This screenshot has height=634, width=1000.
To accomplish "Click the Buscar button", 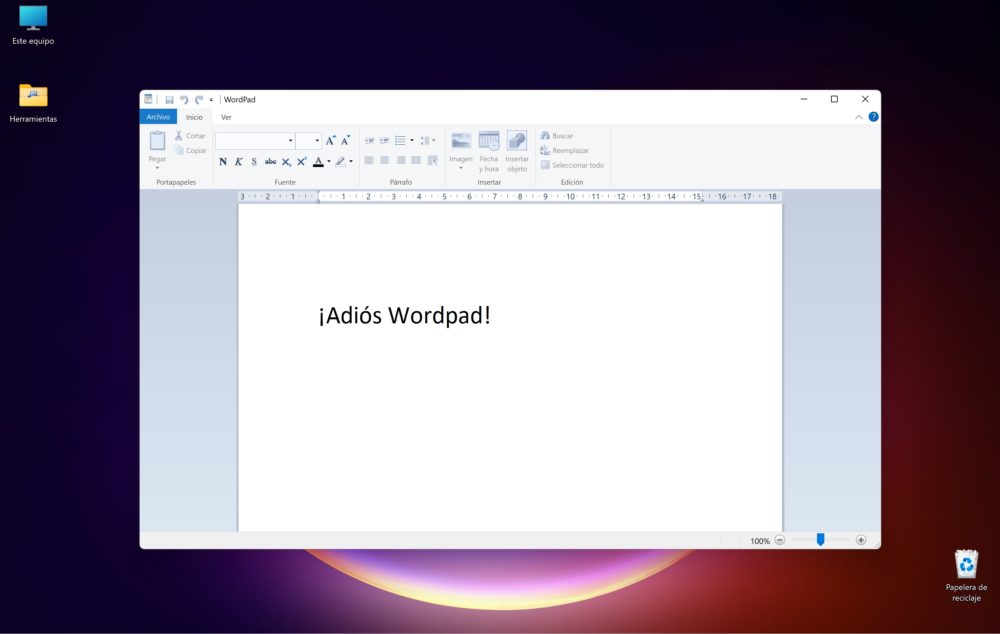I will (557, 136).
